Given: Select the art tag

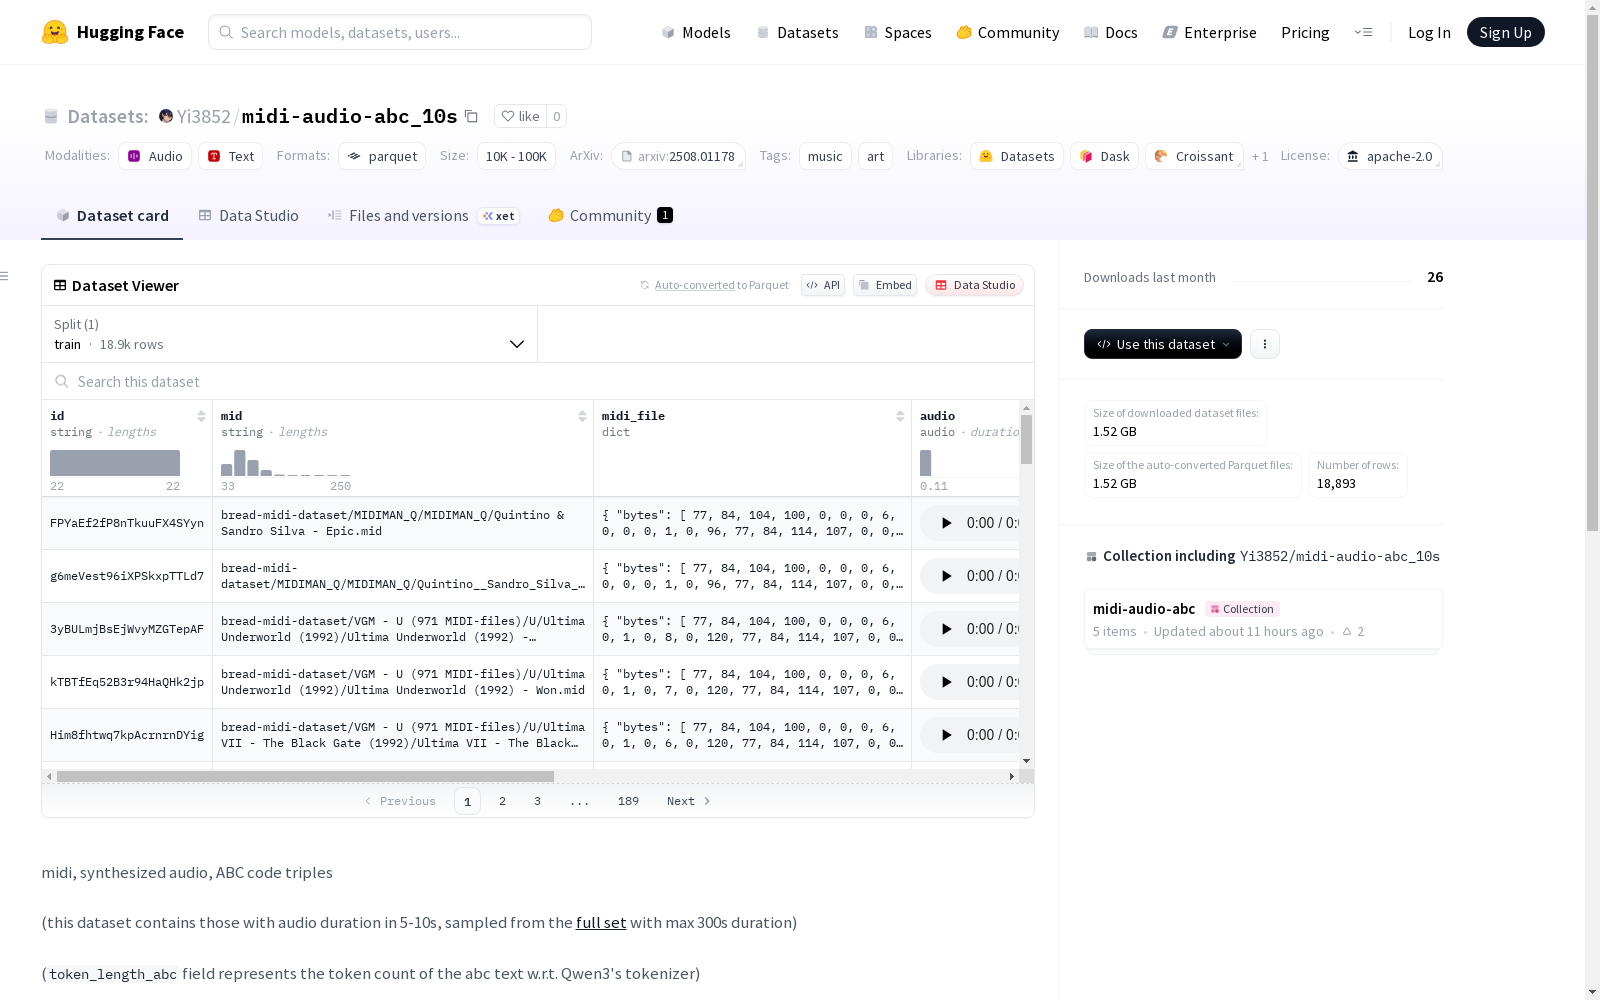Looking at the screenshot, I should tap(875, 156).
